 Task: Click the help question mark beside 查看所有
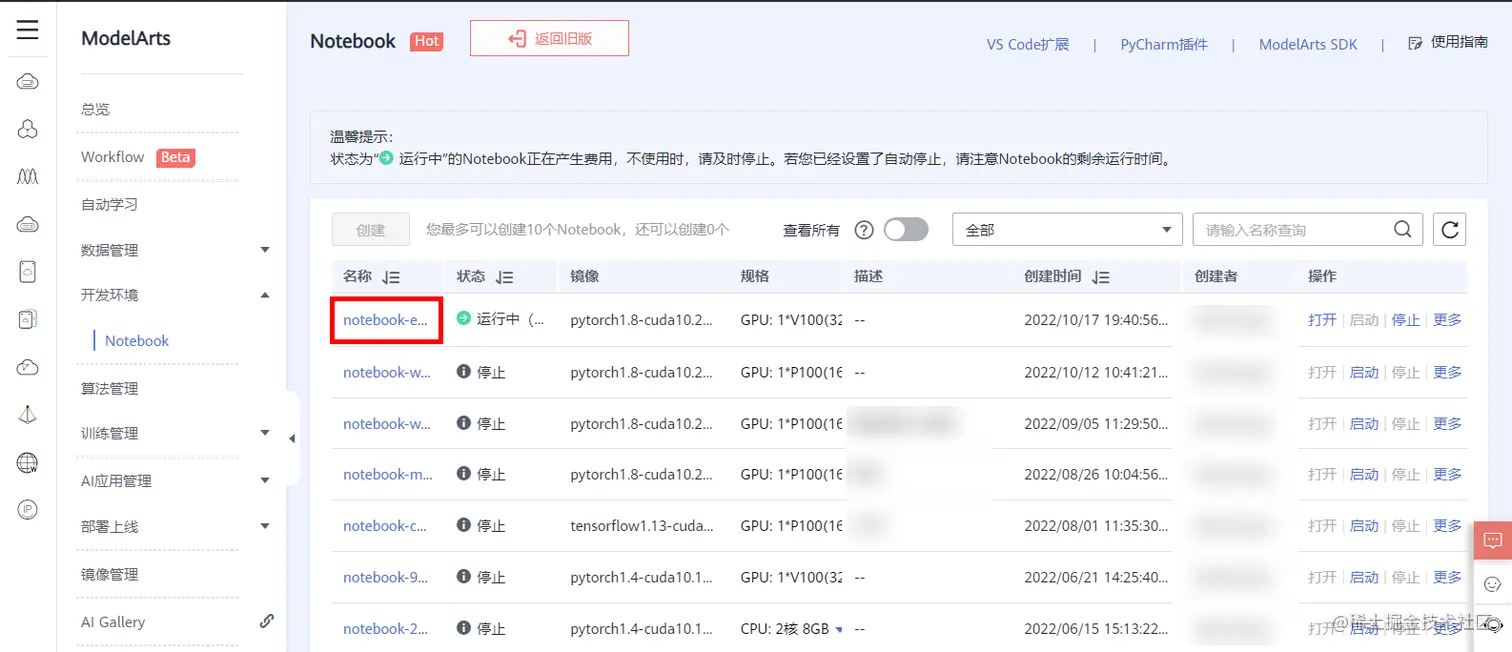[x=864, y=230]
